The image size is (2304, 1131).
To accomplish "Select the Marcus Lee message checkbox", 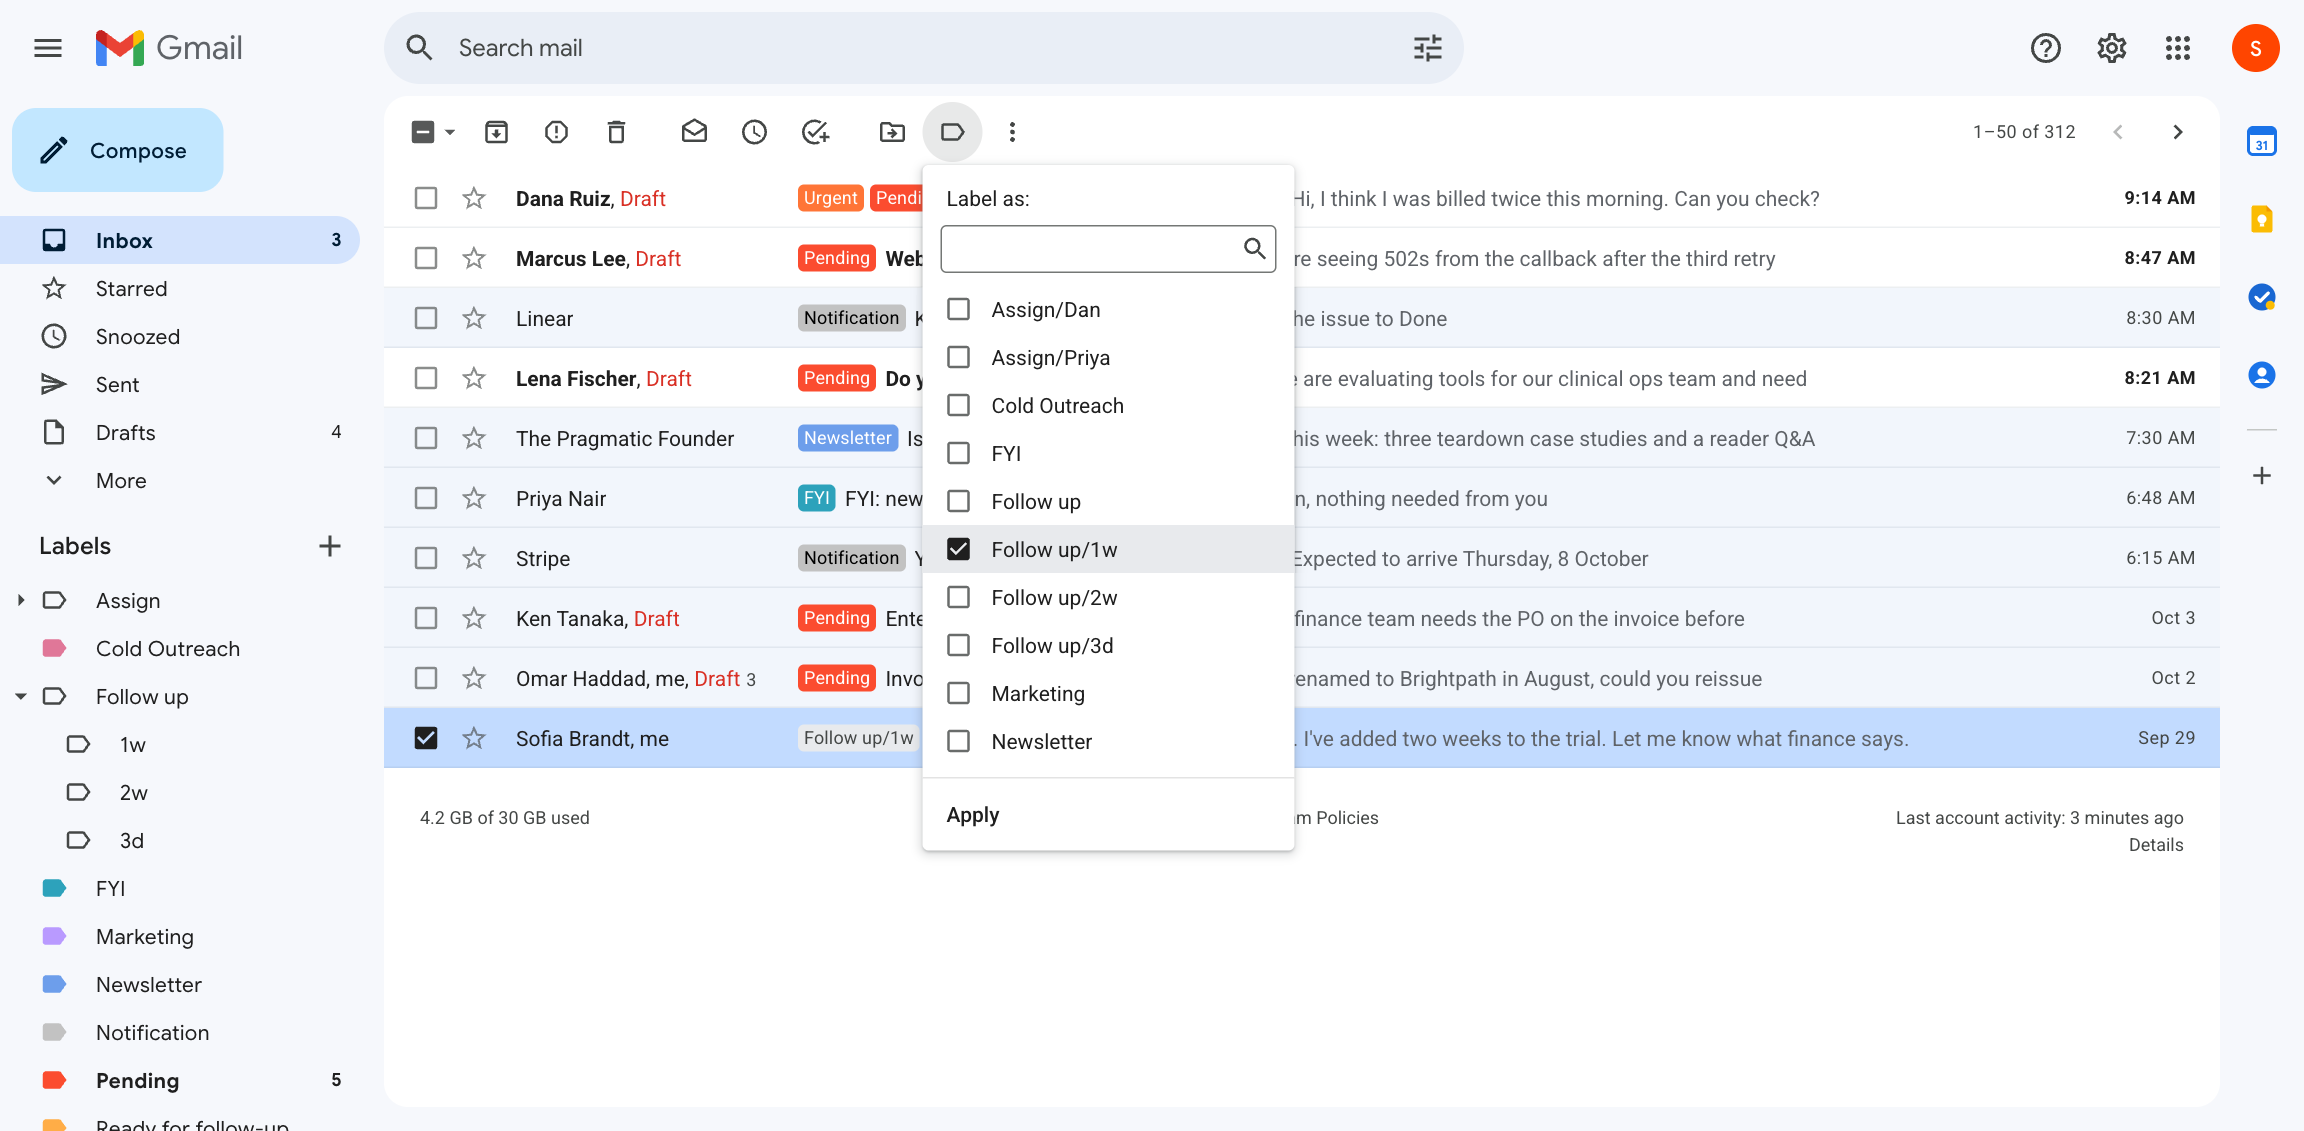I will (426, 258).
